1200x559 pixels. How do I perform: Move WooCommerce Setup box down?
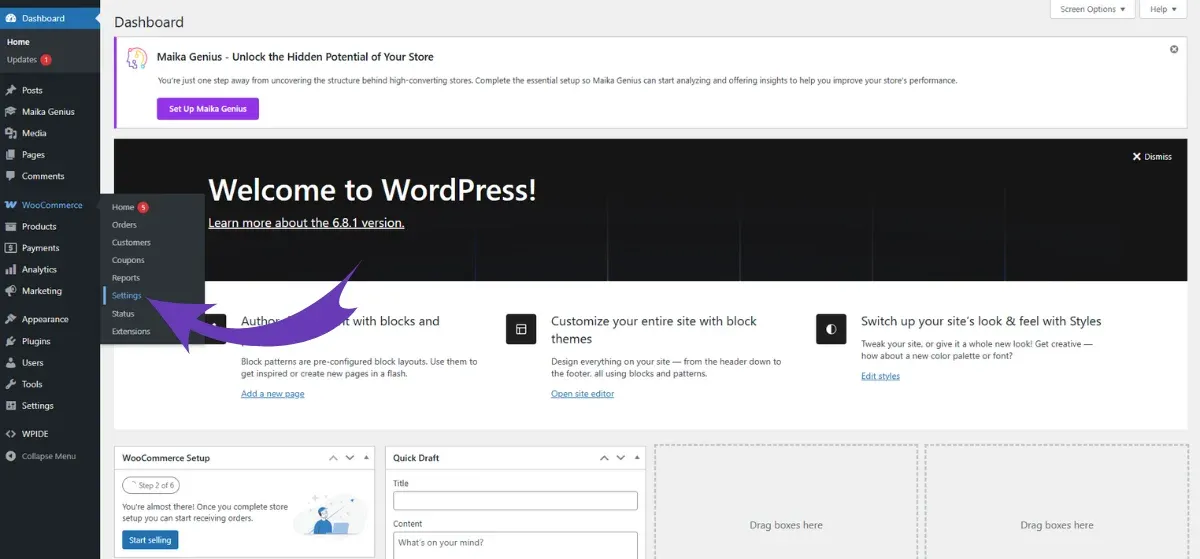click(349, 458)
